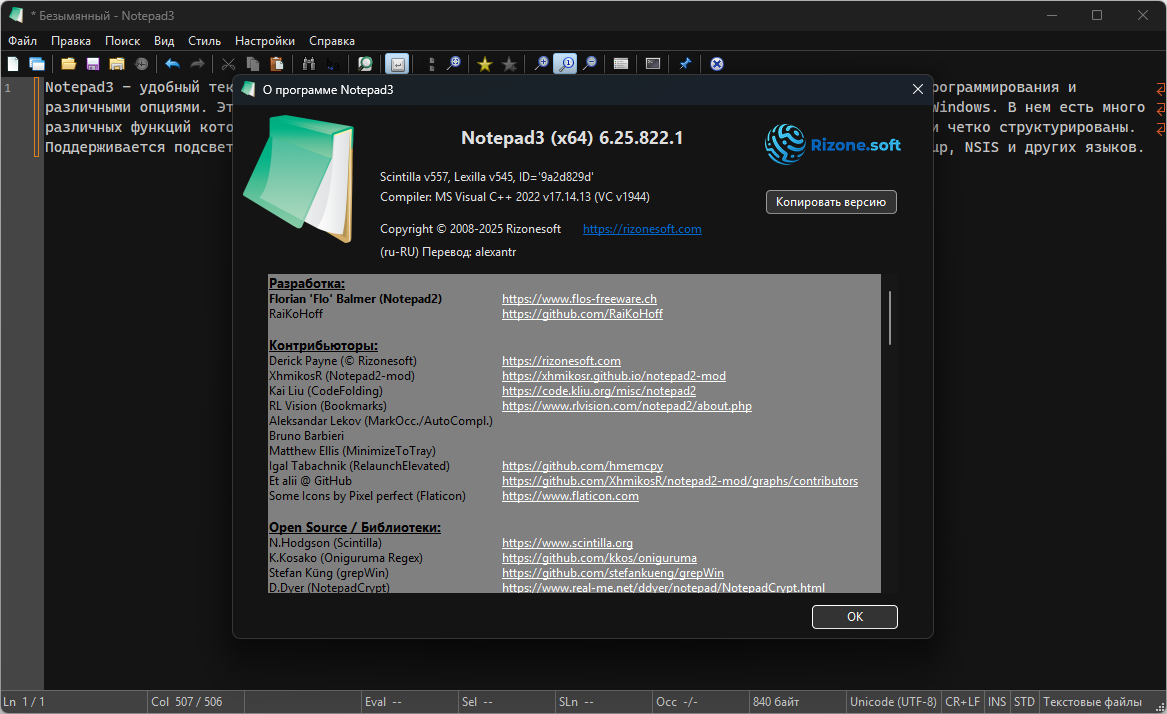Toggle INS insert mode in status bar
Screen dimensions: 1167x714
pyautogui.click(x=997, y=702)
